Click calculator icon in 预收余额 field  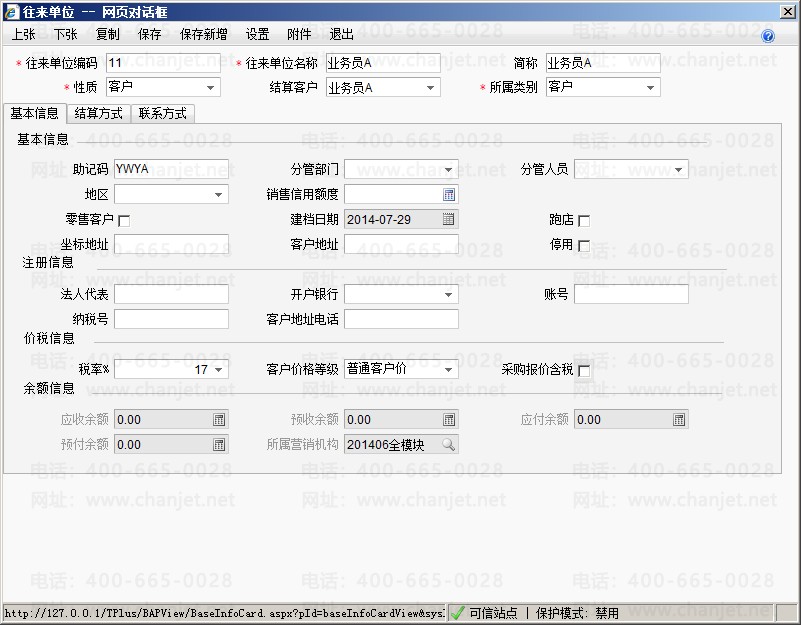449,420
